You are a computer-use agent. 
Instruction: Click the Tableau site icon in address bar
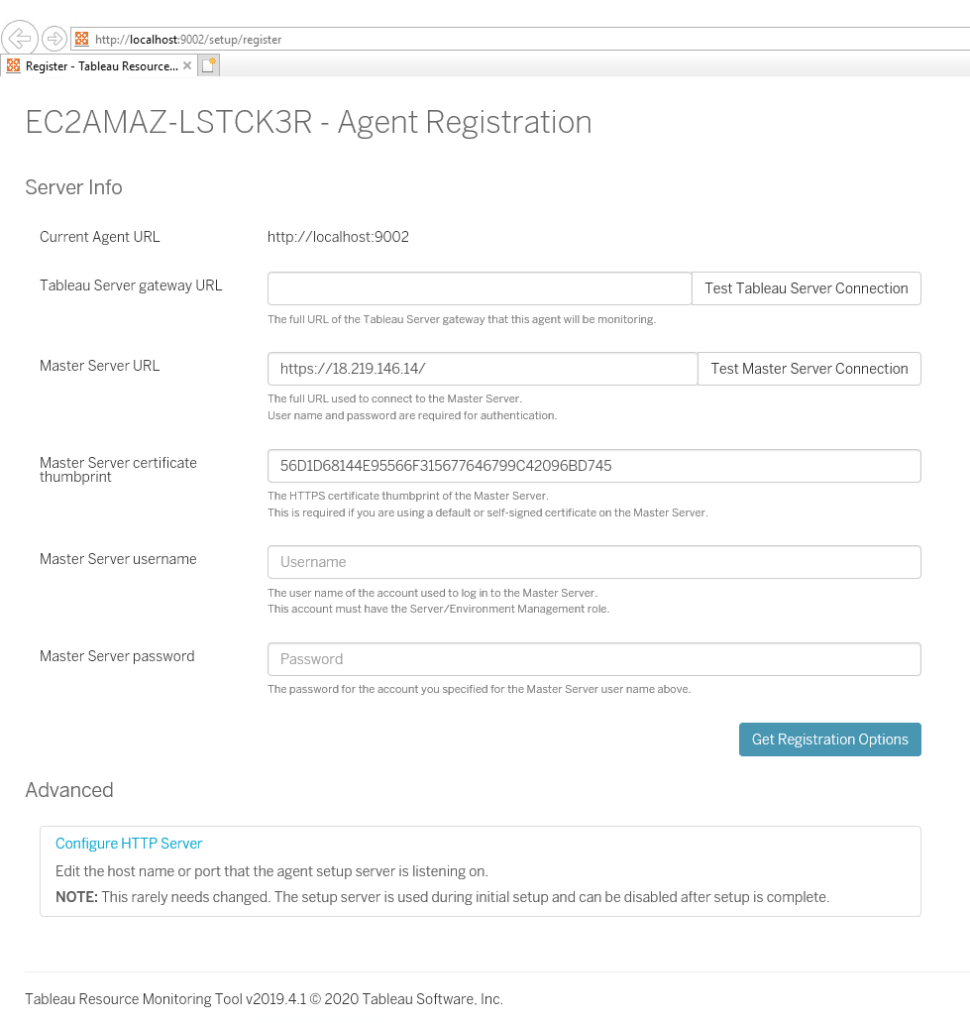(x=82, y=39)
